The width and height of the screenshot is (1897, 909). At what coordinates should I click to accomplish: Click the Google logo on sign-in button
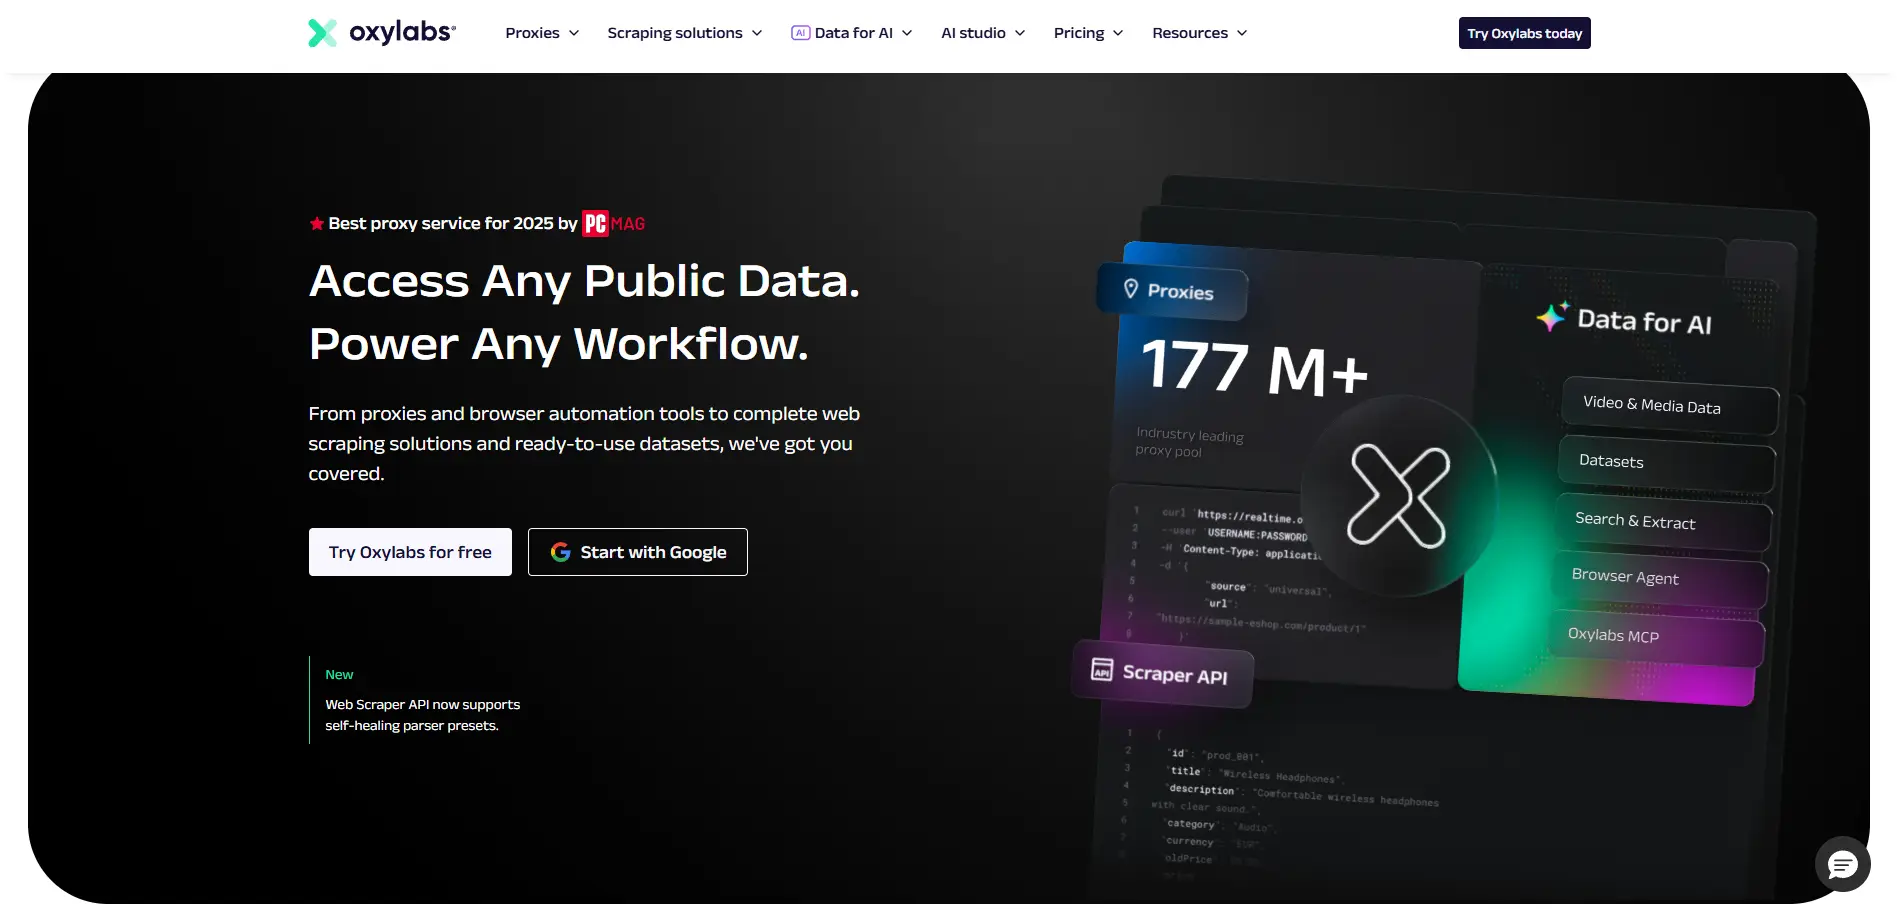coord(561,552)
